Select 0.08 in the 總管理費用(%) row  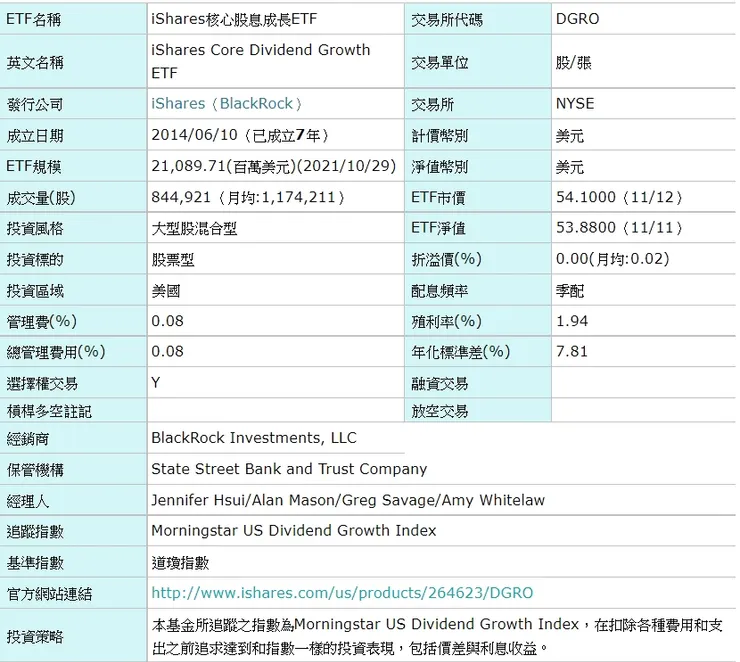167,351
